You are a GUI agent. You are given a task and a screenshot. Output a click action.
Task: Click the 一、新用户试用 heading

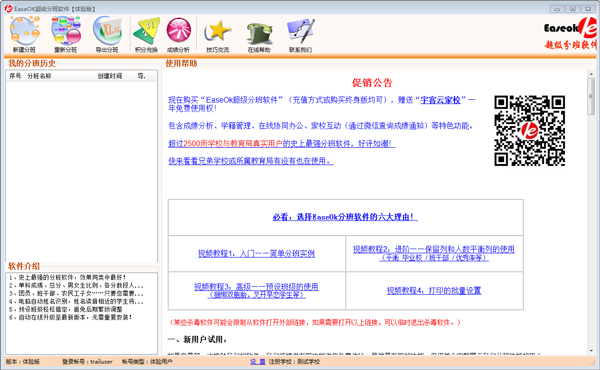[197, 340]
